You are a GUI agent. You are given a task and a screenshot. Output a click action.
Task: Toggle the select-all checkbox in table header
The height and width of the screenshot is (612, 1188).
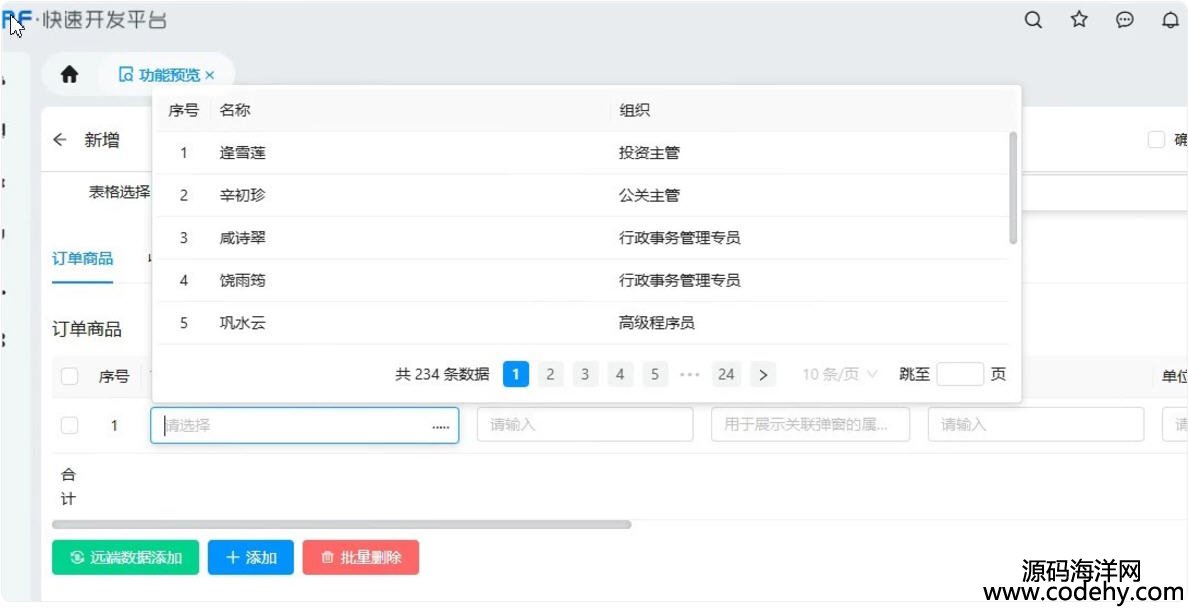(x=70, y=377)
